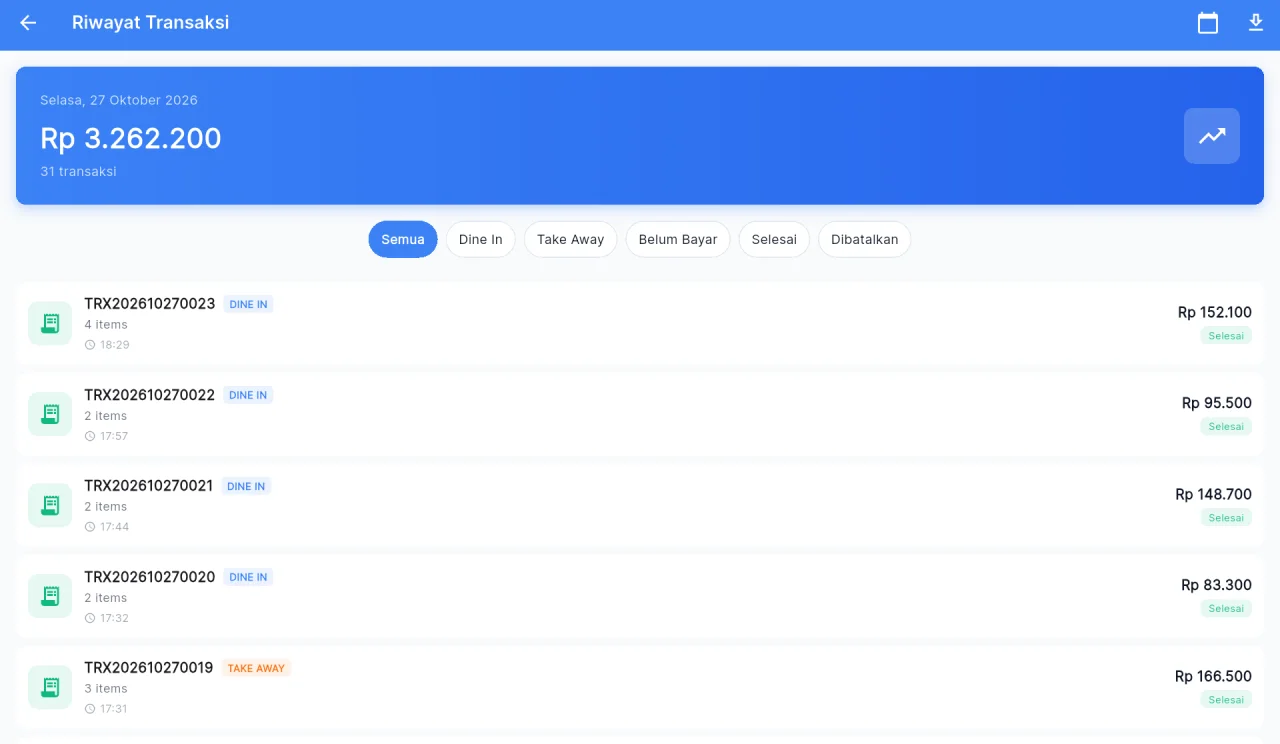Viewport: 1280px width, 744px height.
Task: Click the Riwayat Transaksi title
Action: click(x=150, y=22)
